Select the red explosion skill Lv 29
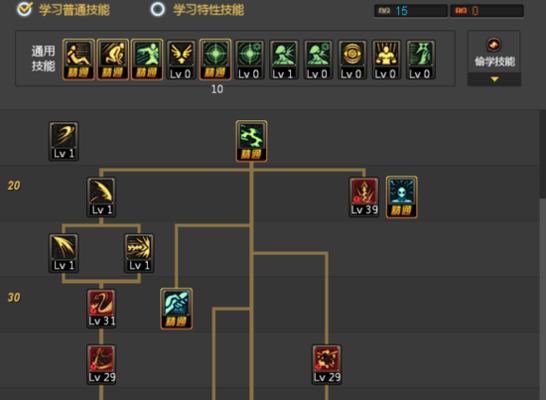Image resolution: width=546 pixels, height=400 pixels. click(x=327, y=364)
